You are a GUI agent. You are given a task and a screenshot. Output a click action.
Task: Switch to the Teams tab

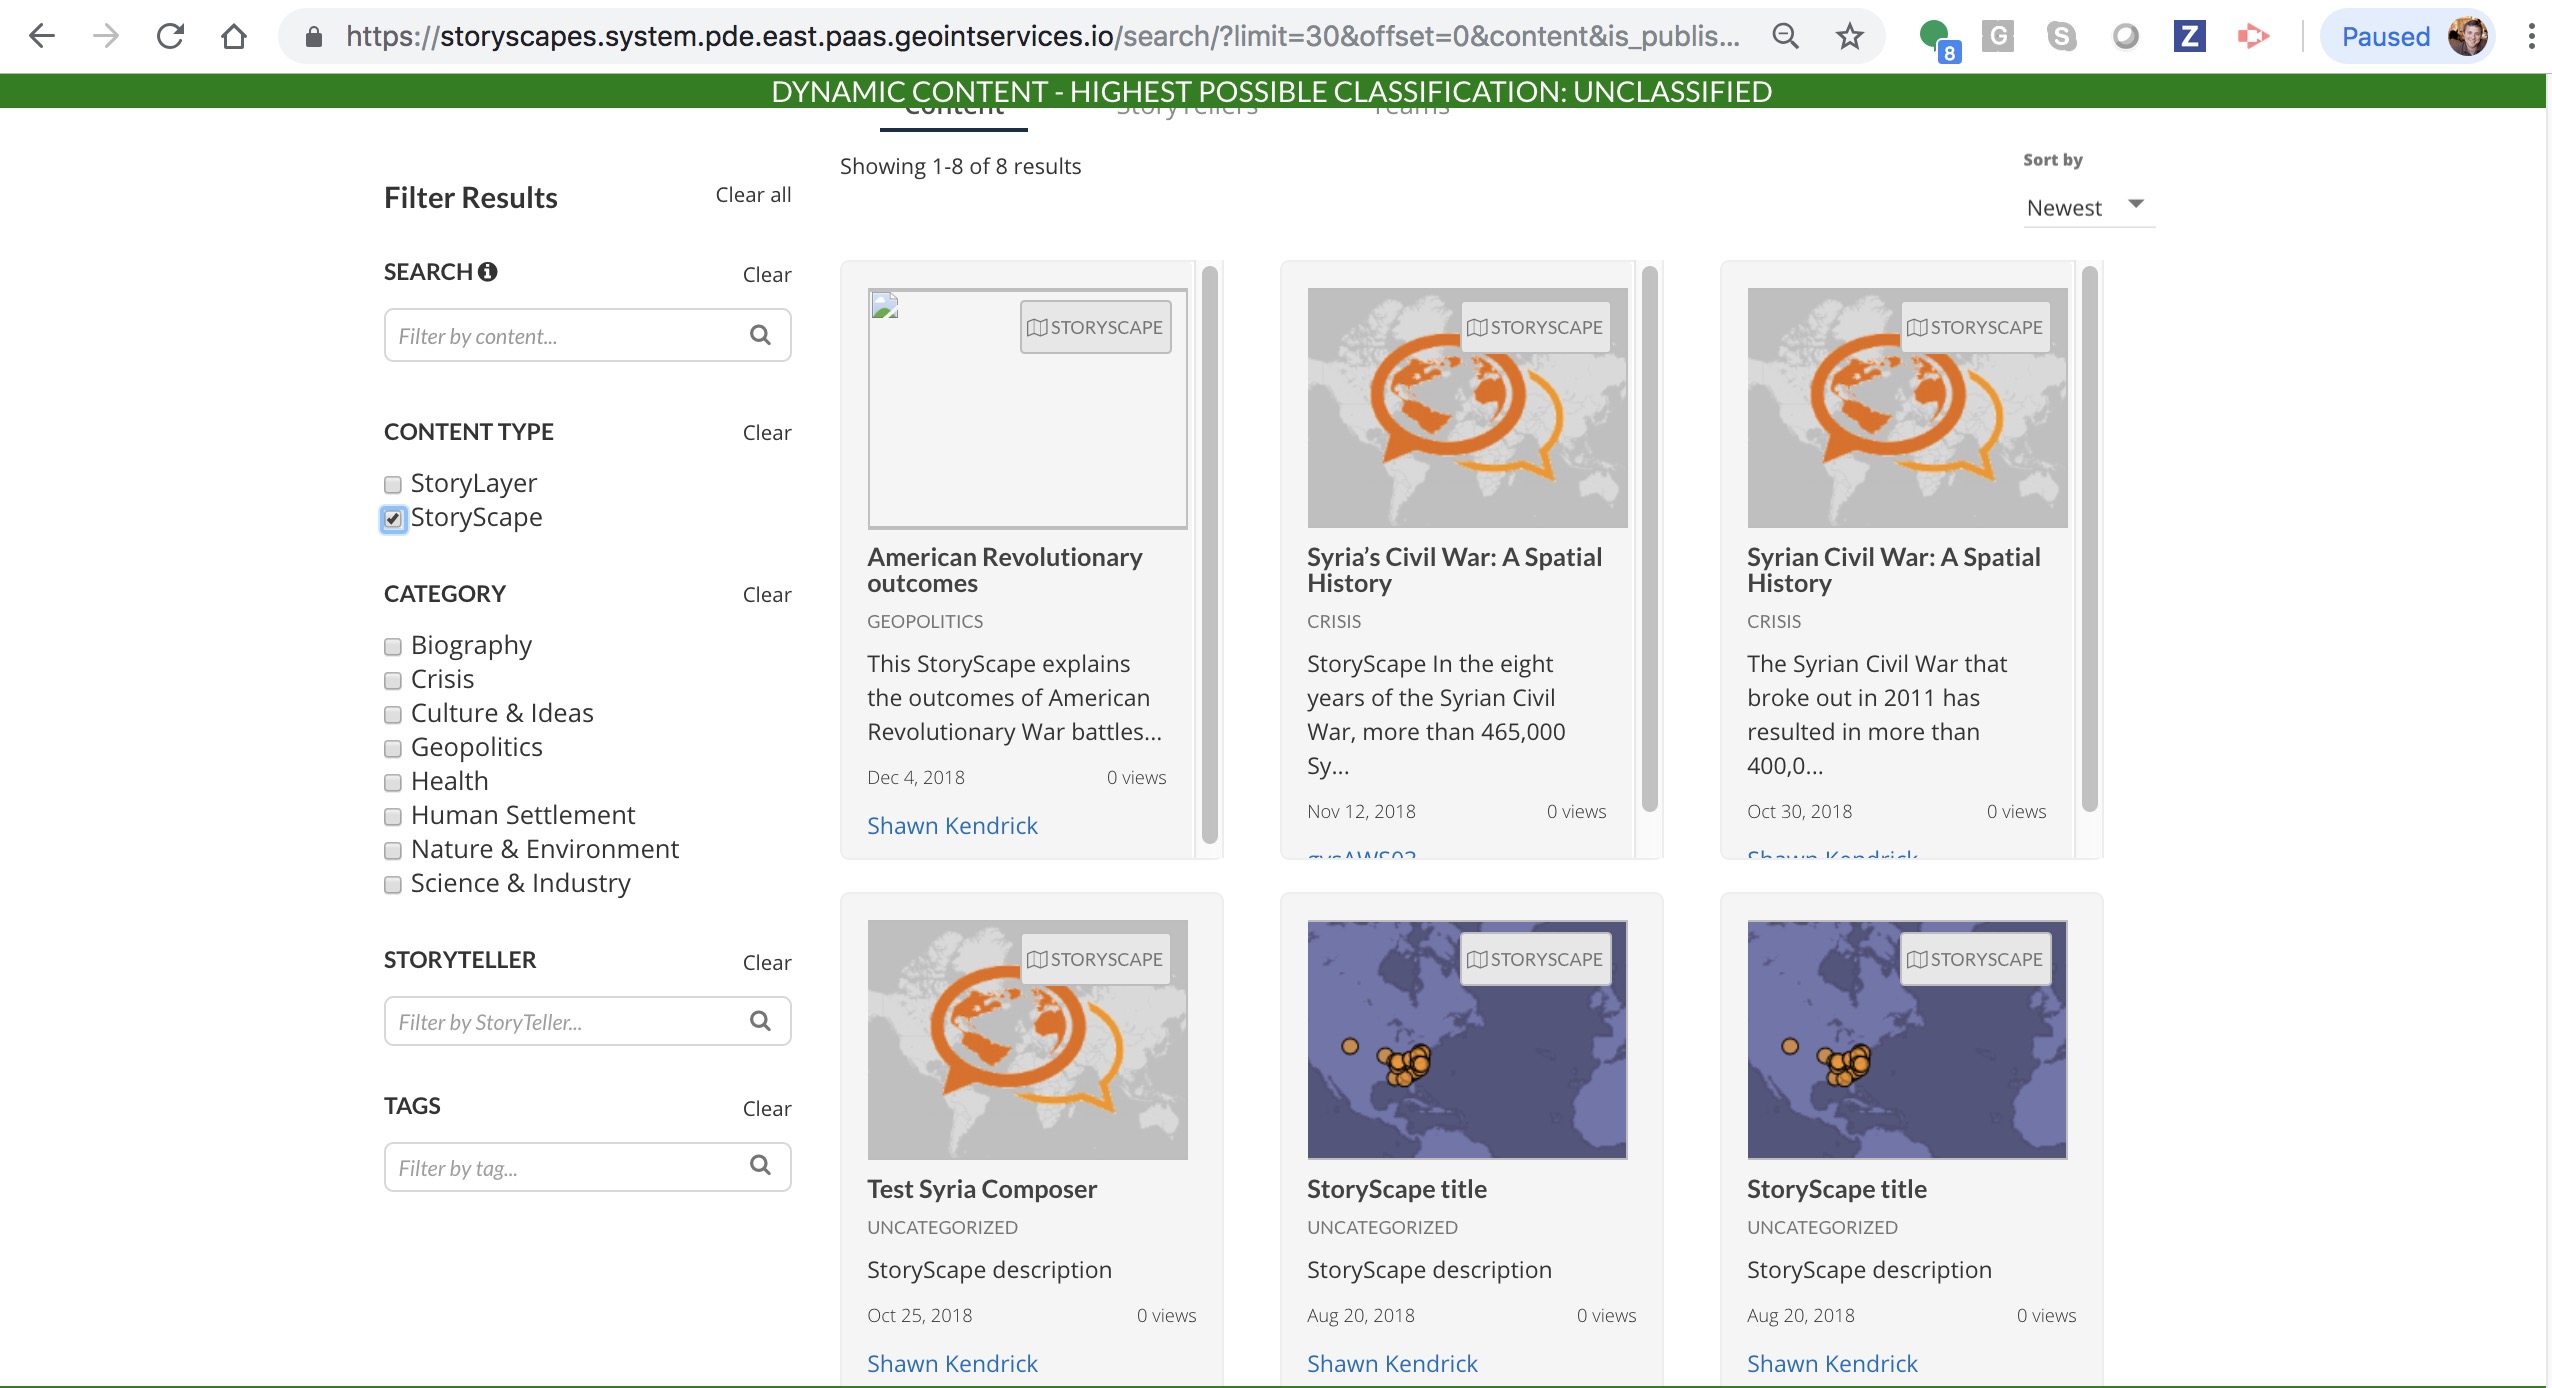click(1411, 110)
